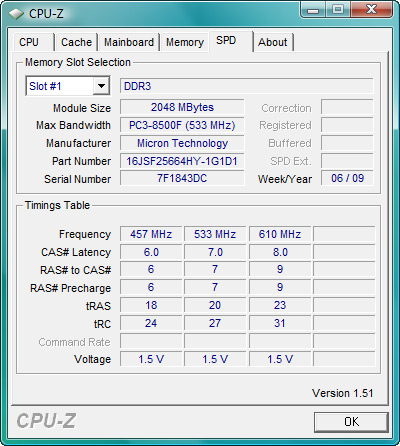This screenshot has width=400, height=446.
Task: Switch to the CPU tab
Action: pos(33,42)
